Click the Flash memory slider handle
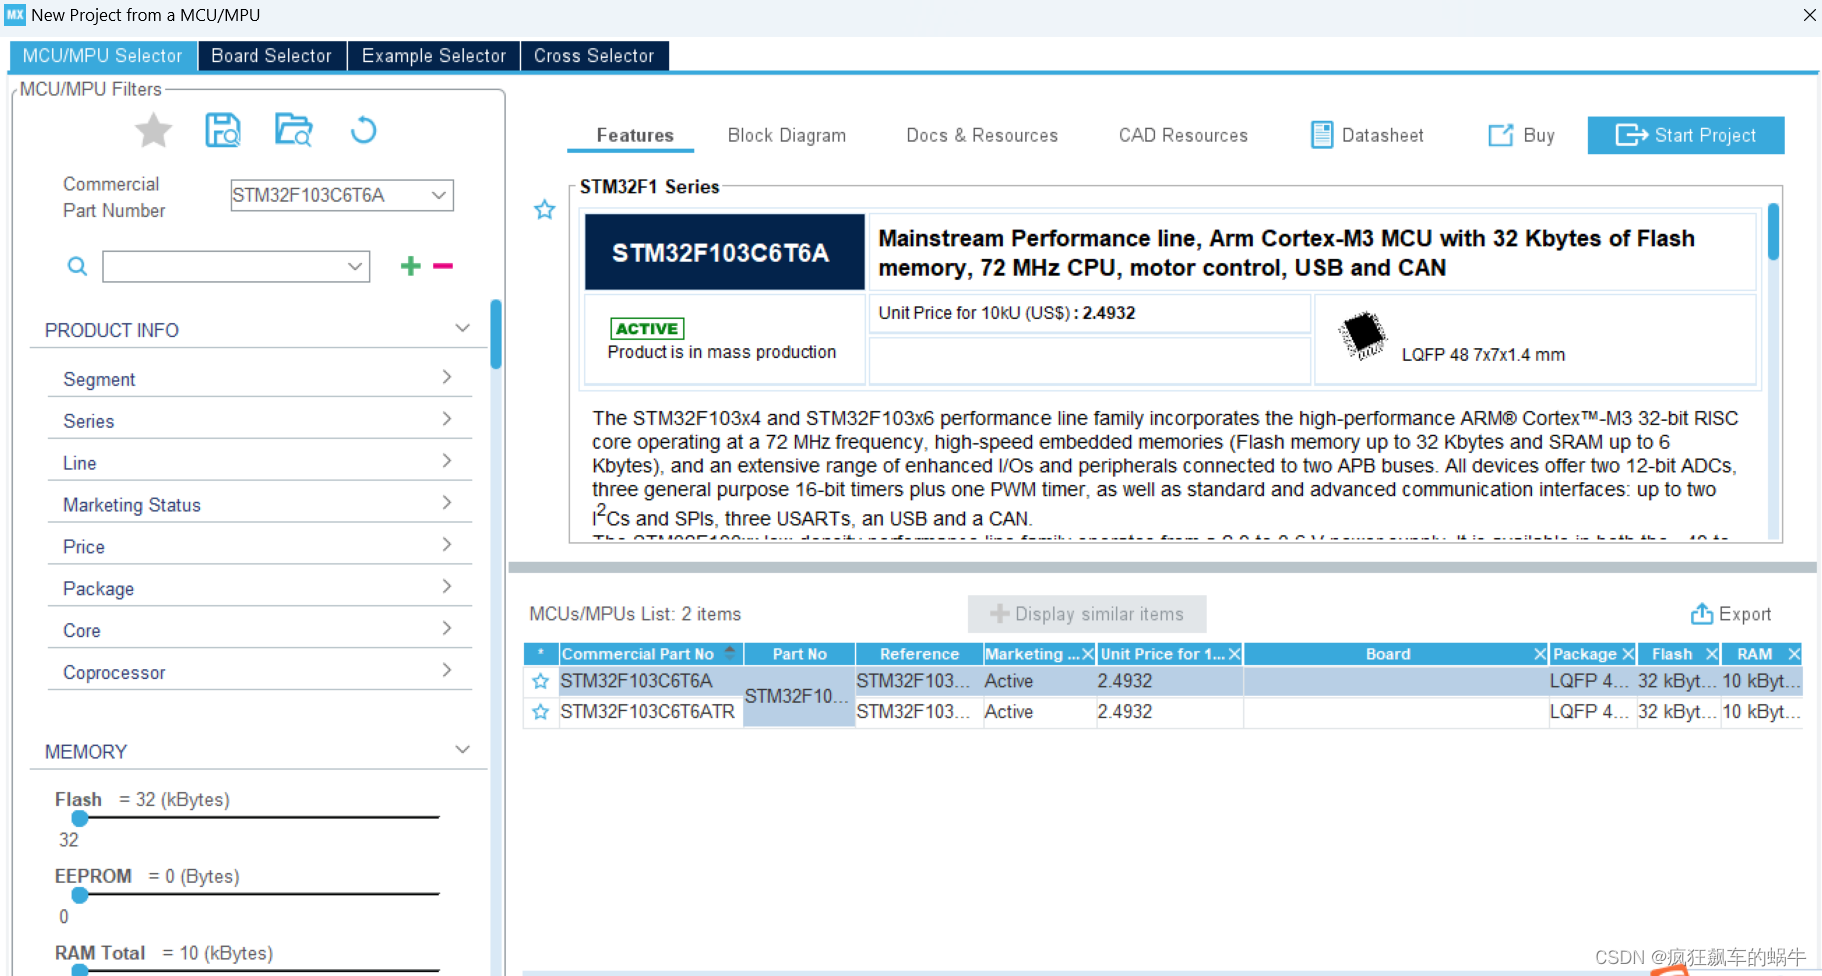 80,818
